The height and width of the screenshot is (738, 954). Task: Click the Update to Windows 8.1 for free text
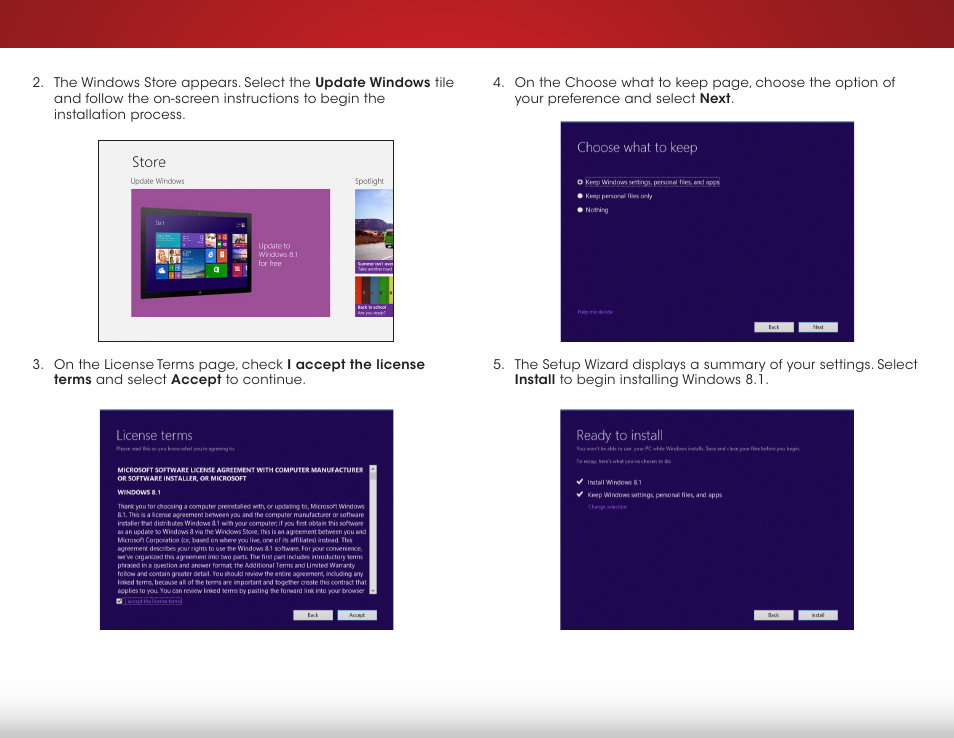[278, 255]
